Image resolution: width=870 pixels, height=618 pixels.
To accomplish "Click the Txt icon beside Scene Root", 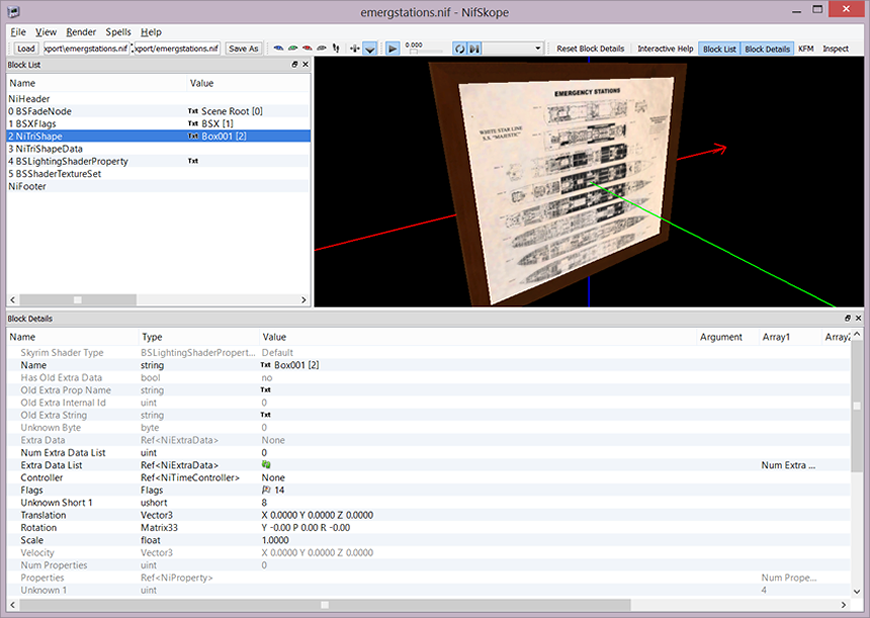I will (193, 111).
